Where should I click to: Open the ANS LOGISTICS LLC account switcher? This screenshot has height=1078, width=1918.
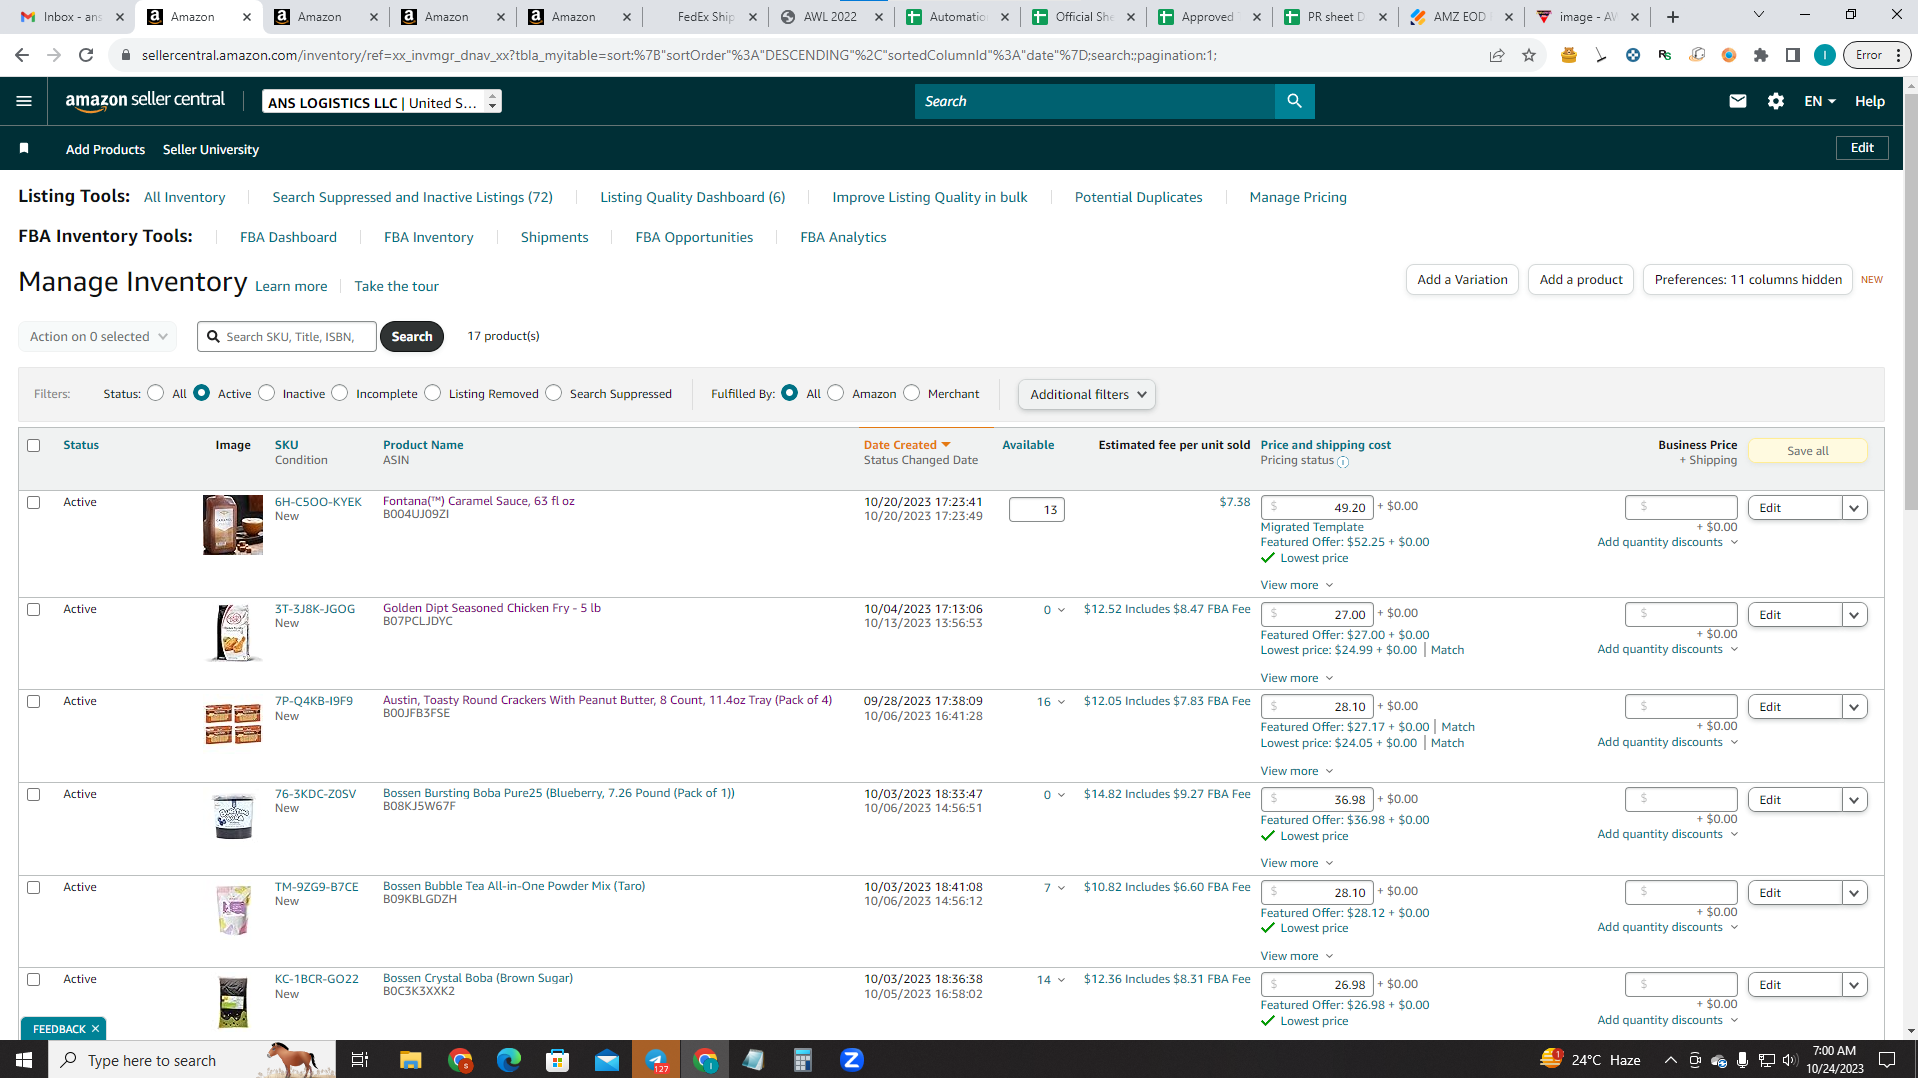[382, 102]
